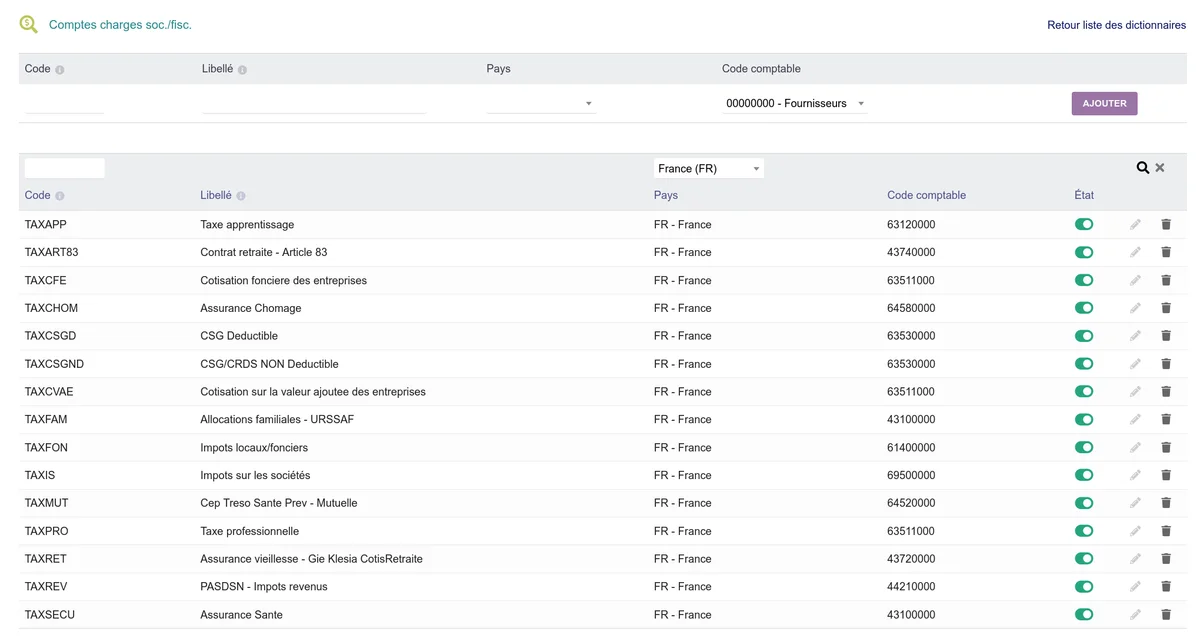
Task: Select the account code 64580000 cell
Action: pos(911,308)
